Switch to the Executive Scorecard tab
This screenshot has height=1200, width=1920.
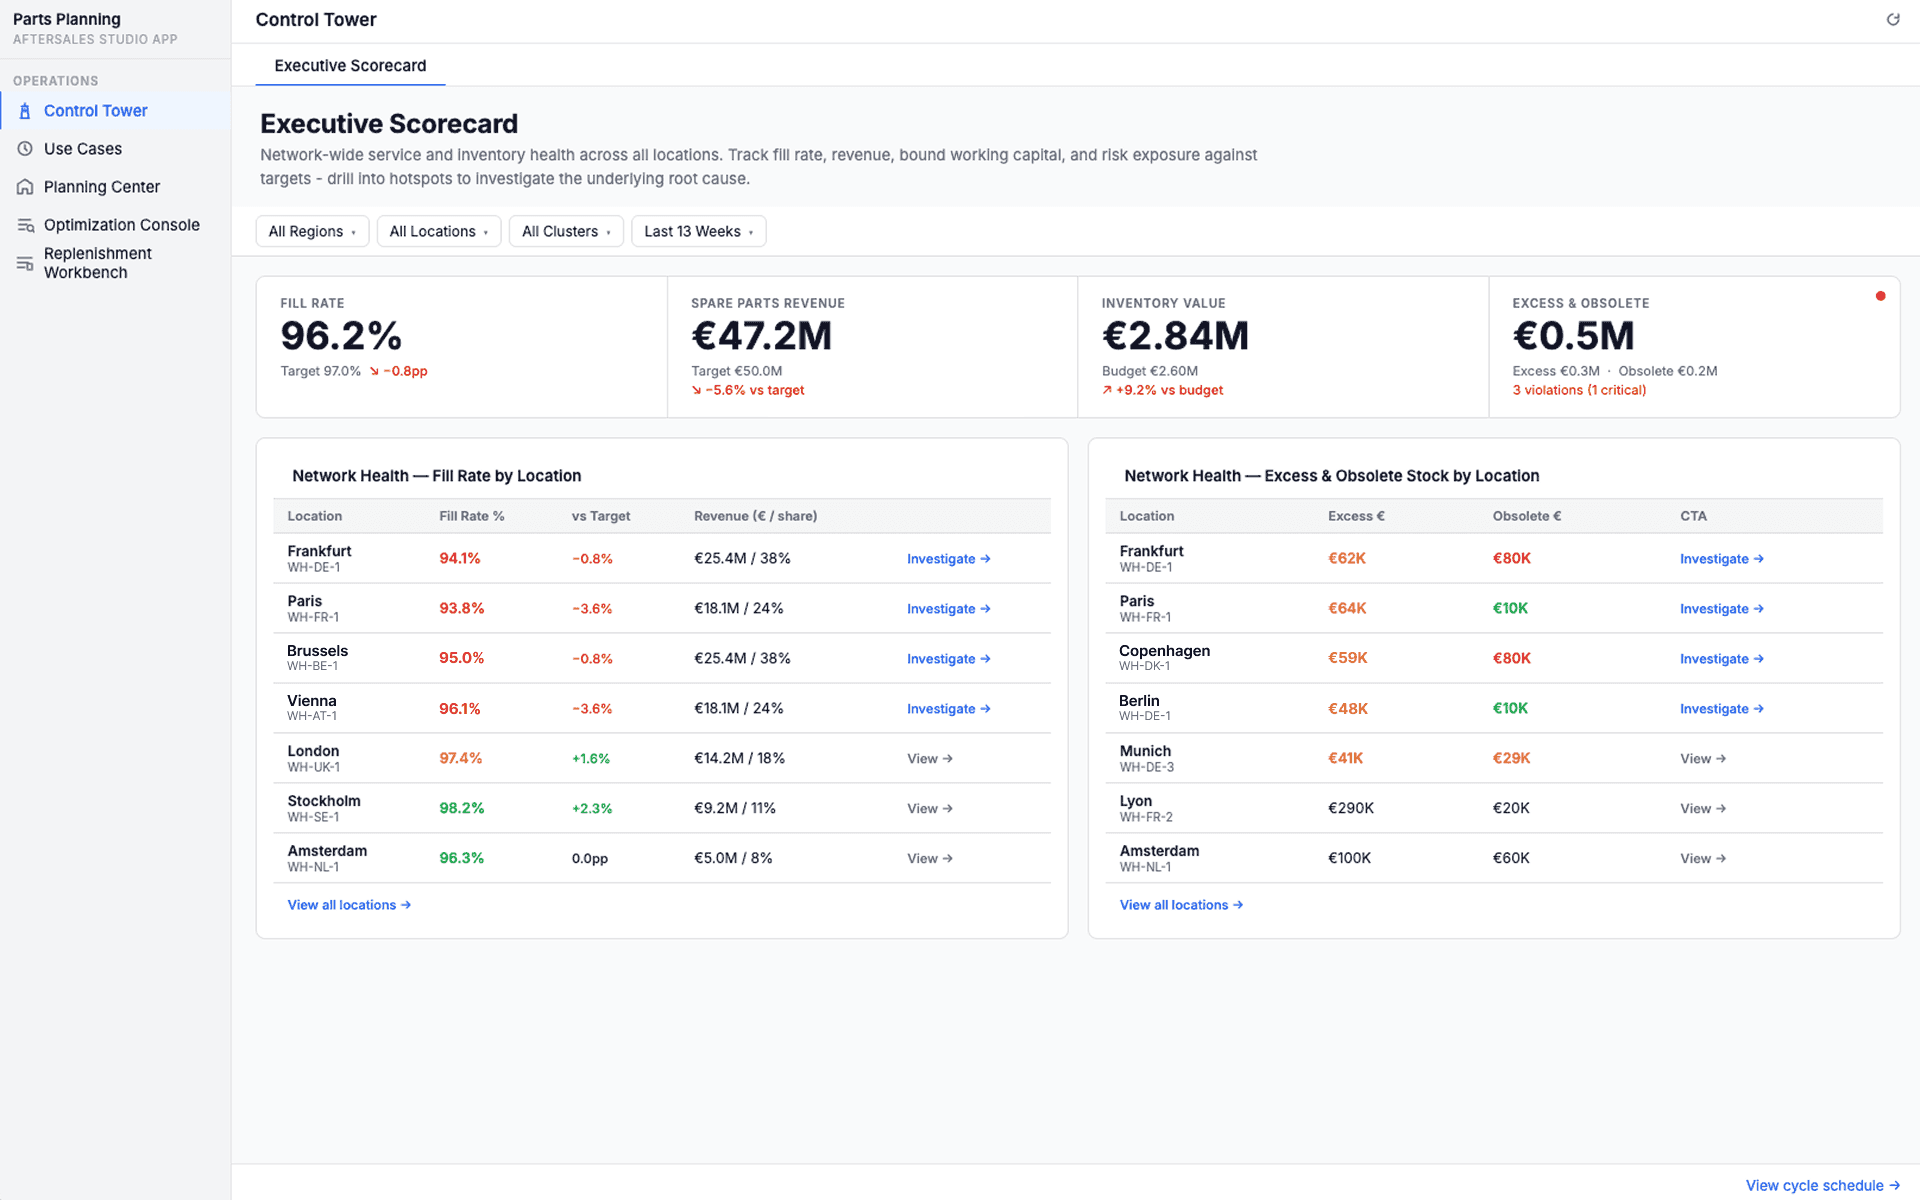pyautogui.click(x=350, y=66)
